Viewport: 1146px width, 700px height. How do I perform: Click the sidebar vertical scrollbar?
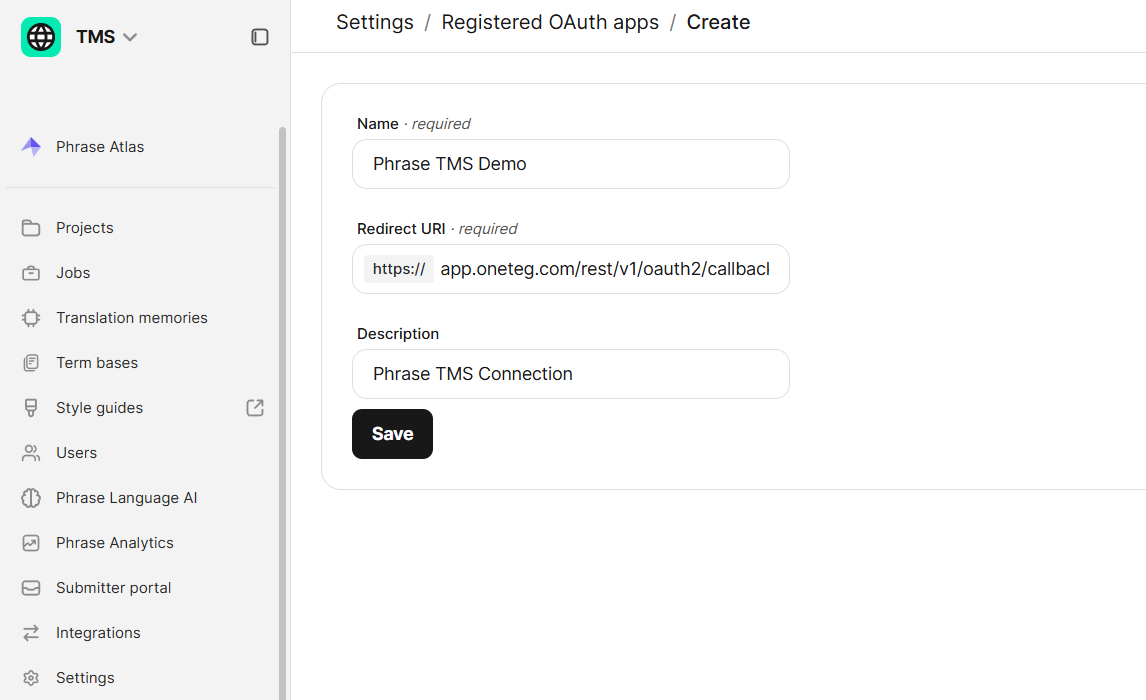pyautogui.click(x=282, y=414)
